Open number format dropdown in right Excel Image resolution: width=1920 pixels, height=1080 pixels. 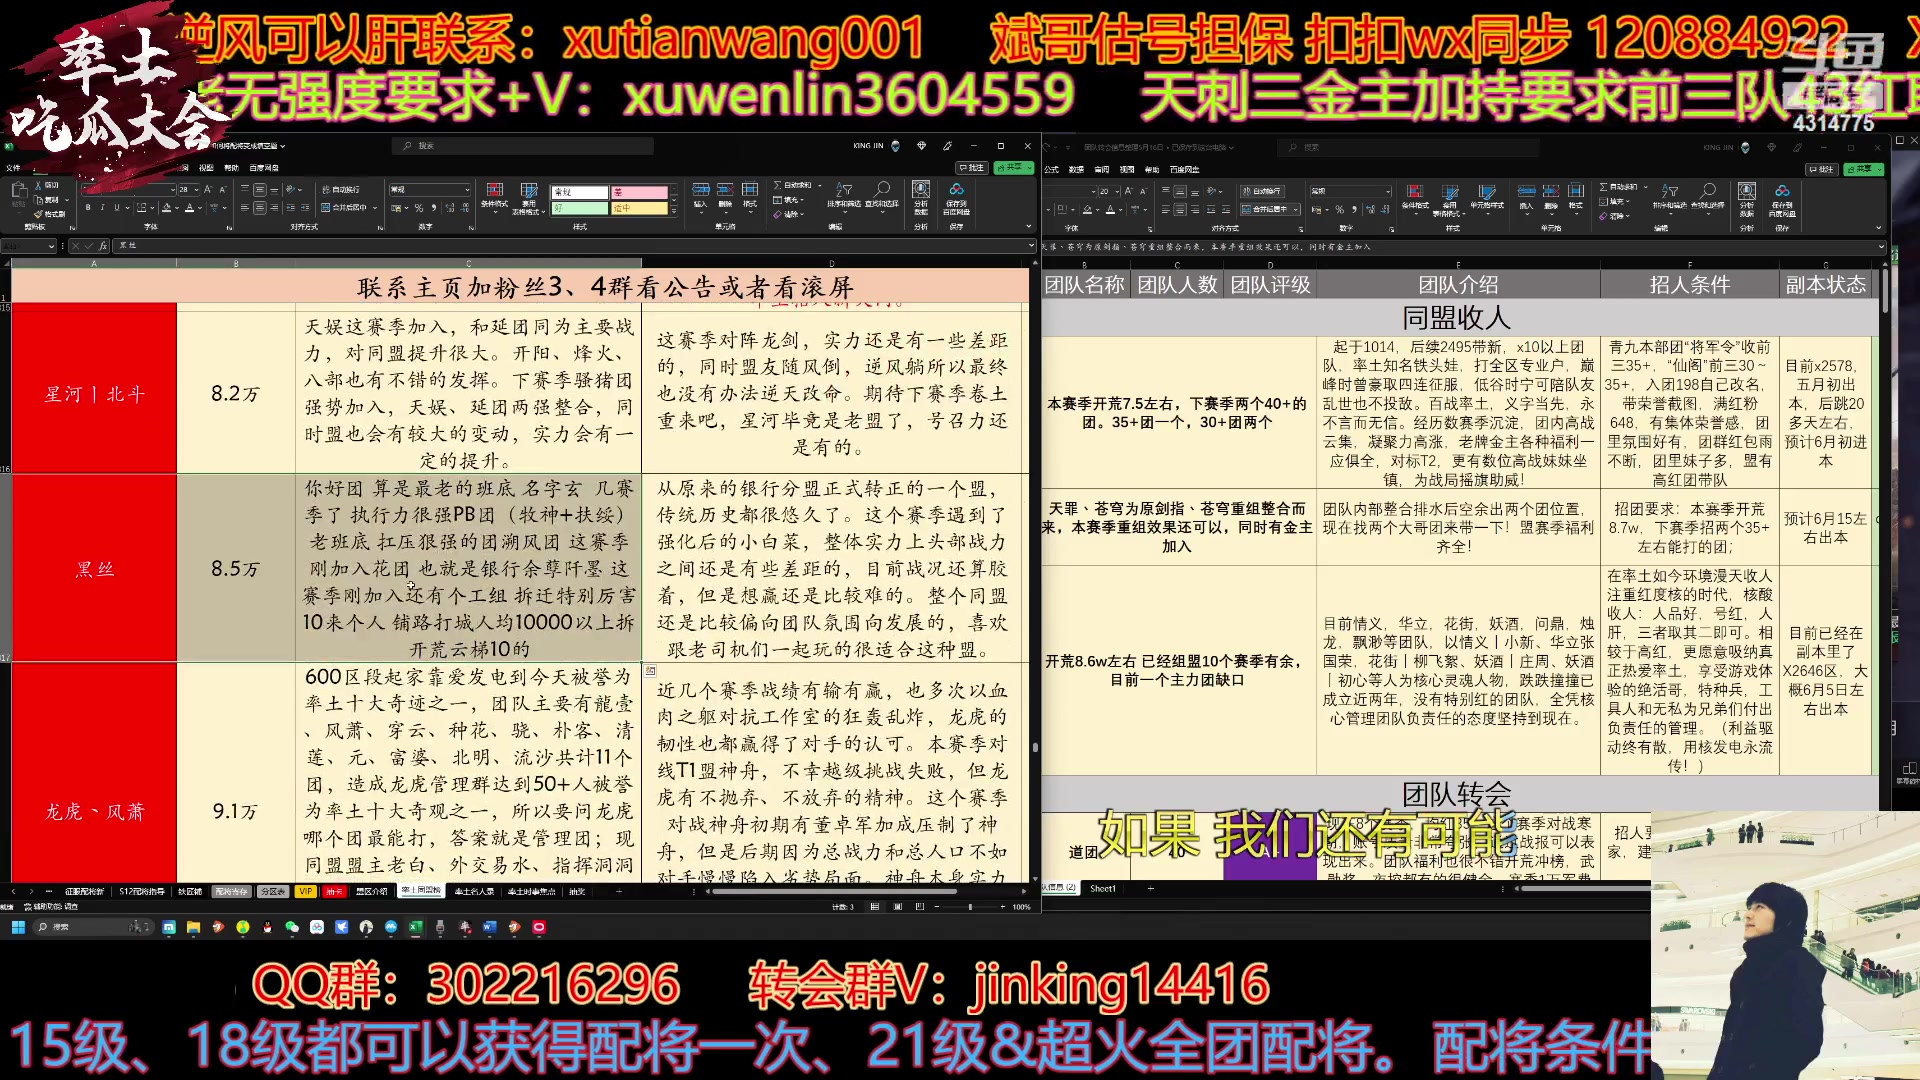pyautogui.click(x=1388, y=191)
